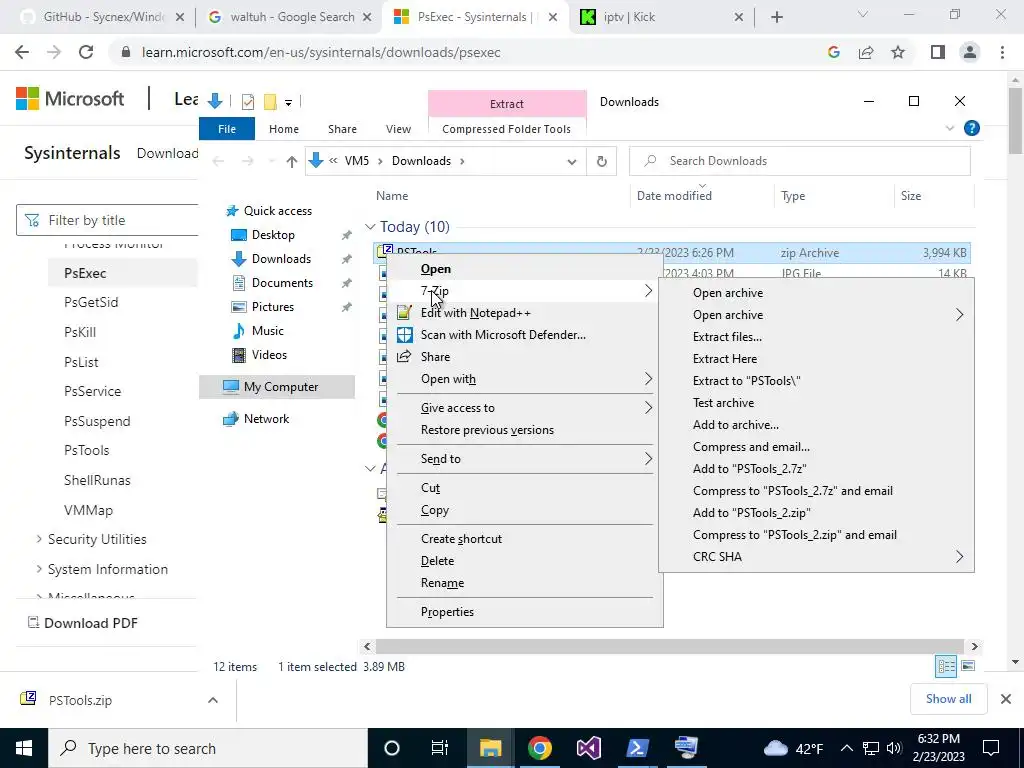
Task: Reload the PsExec page
Action: [x=86, y=52]
